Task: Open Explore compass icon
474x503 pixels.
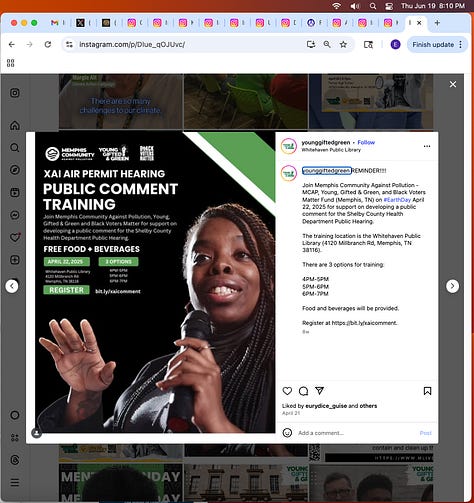Action: click(15, 170)
